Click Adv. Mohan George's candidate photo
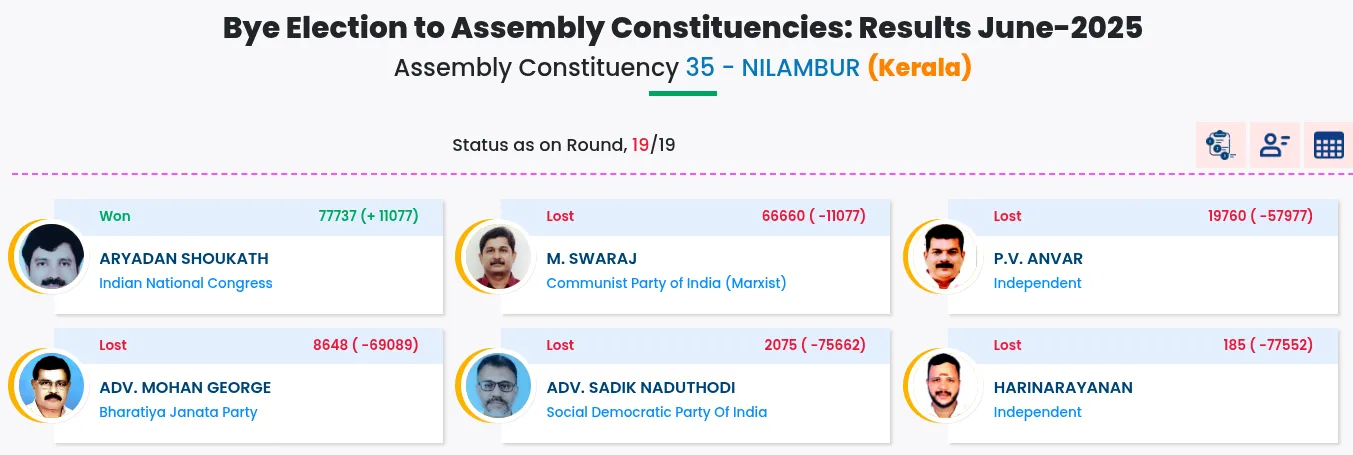The width and height of the screenshot is (1353, 455). [x=50, y=386]
